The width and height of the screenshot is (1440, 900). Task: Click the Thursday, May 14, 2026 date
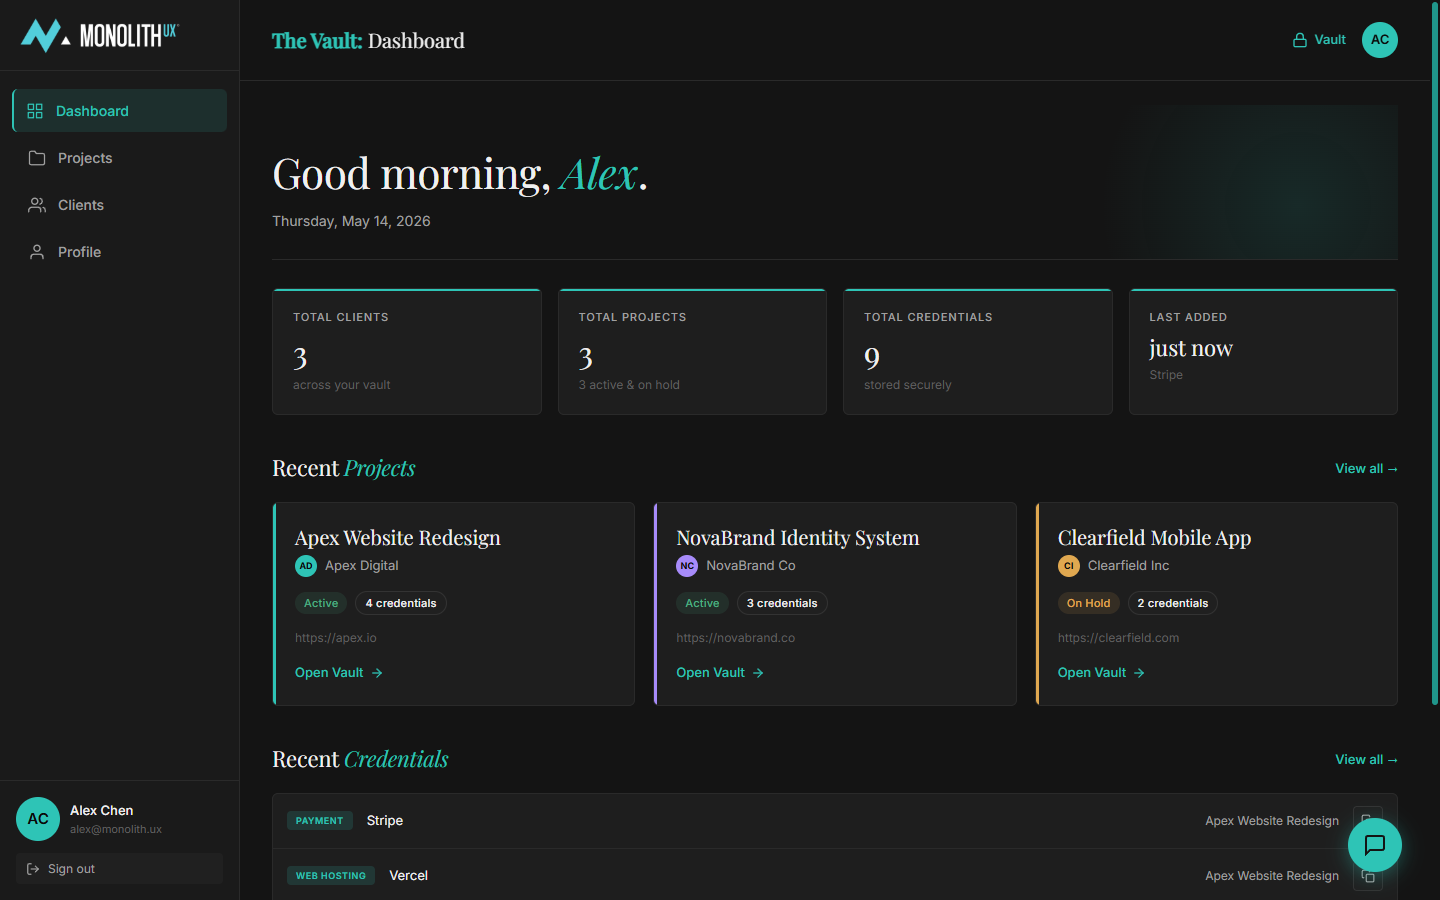pos(351,221)
